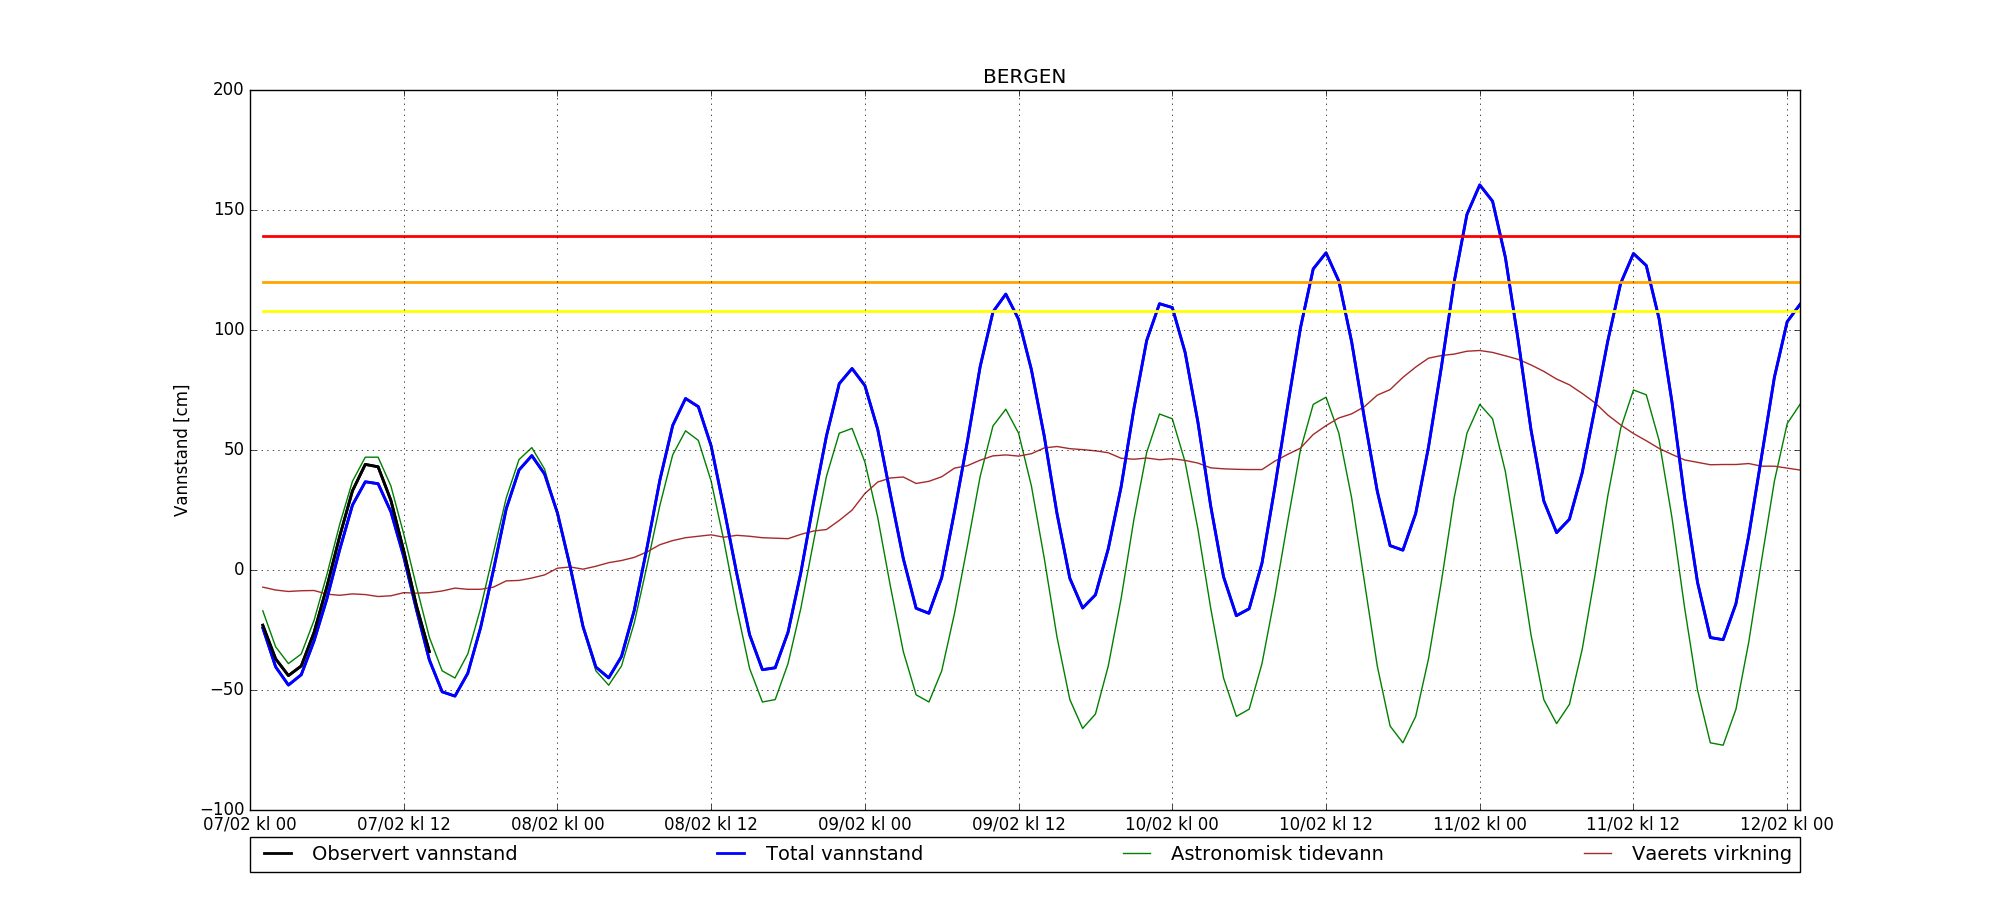
Task: Click the green Astronomisk tidevann legend line
Action: point(1137,854)
